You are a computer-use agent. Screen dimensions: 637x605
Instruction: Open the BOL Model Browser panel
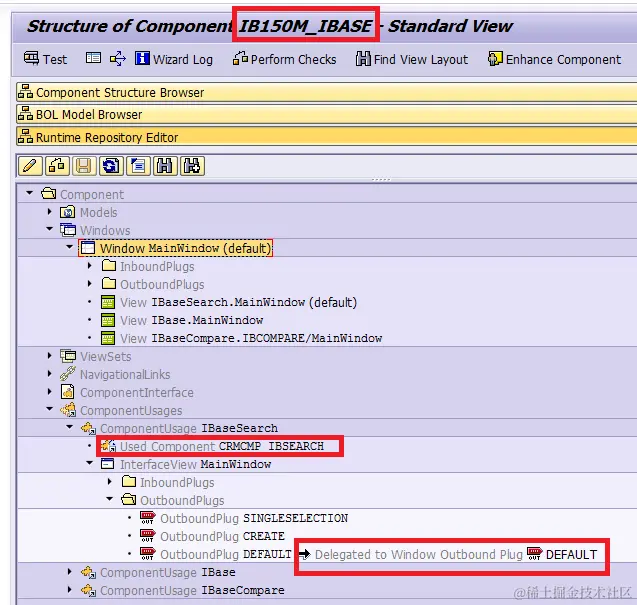[327, 115]
